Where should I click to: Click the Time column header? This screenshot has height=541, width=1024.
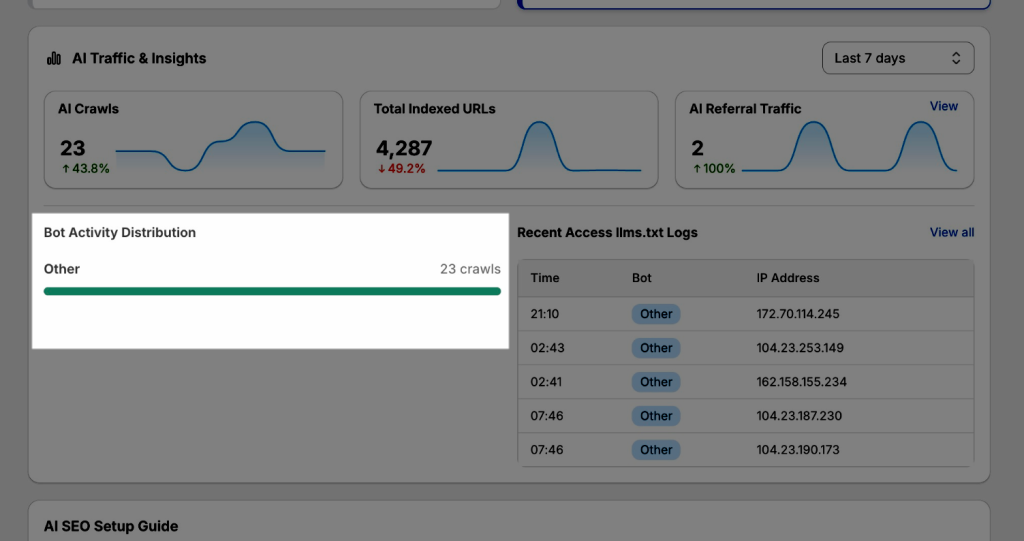(545, 278)
